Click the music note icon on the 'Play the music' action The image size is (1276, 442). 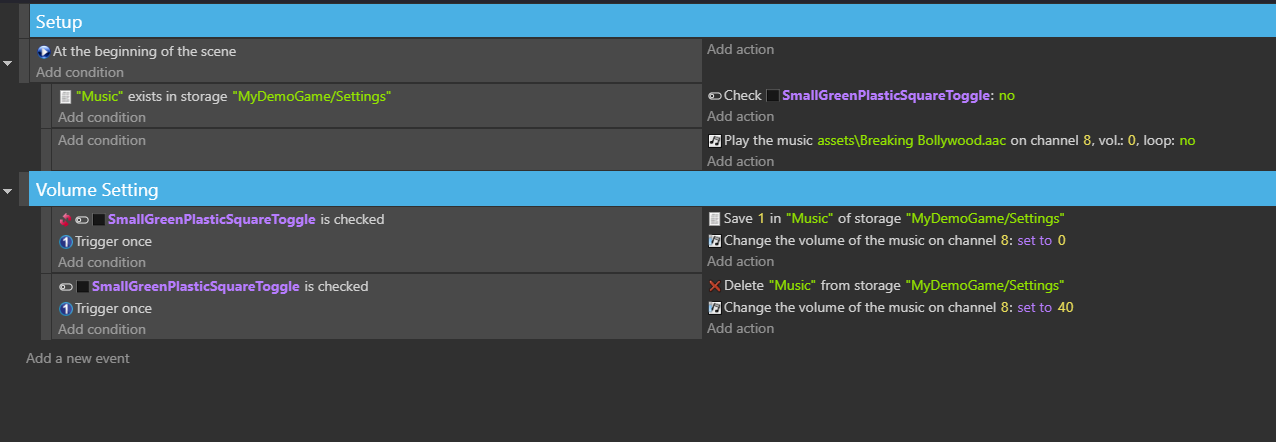(714, 140)
